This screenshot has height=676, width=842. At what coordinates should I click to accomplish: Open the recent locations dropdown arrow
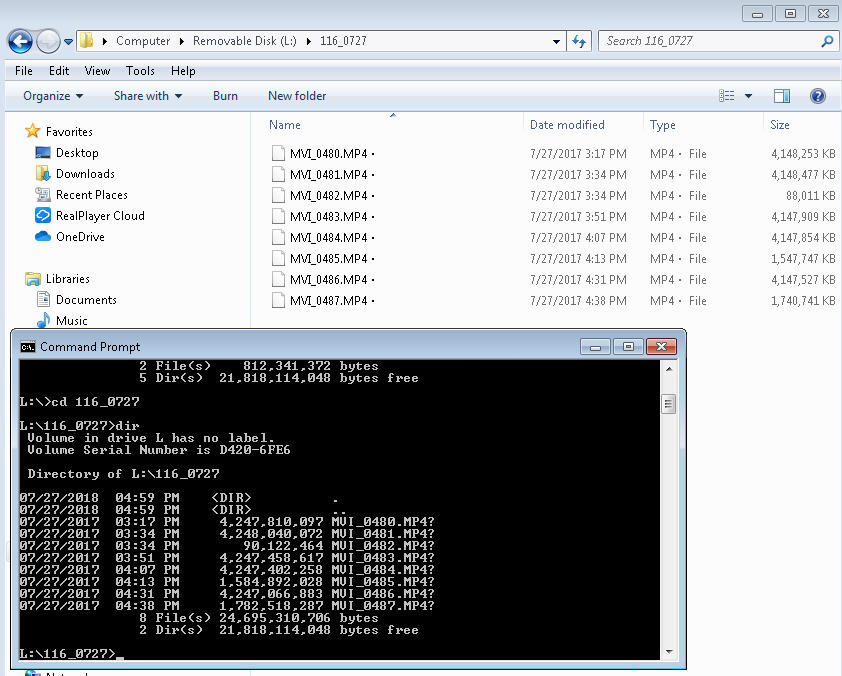(x=68, y=41)
